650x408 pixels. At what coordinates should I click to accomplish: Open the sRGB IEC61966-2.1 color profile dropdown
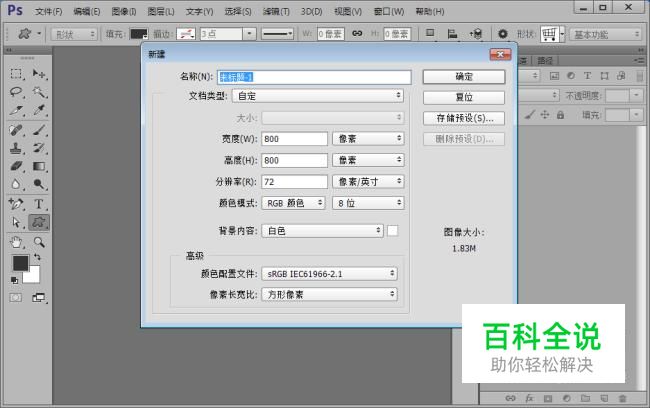[329, 274]
